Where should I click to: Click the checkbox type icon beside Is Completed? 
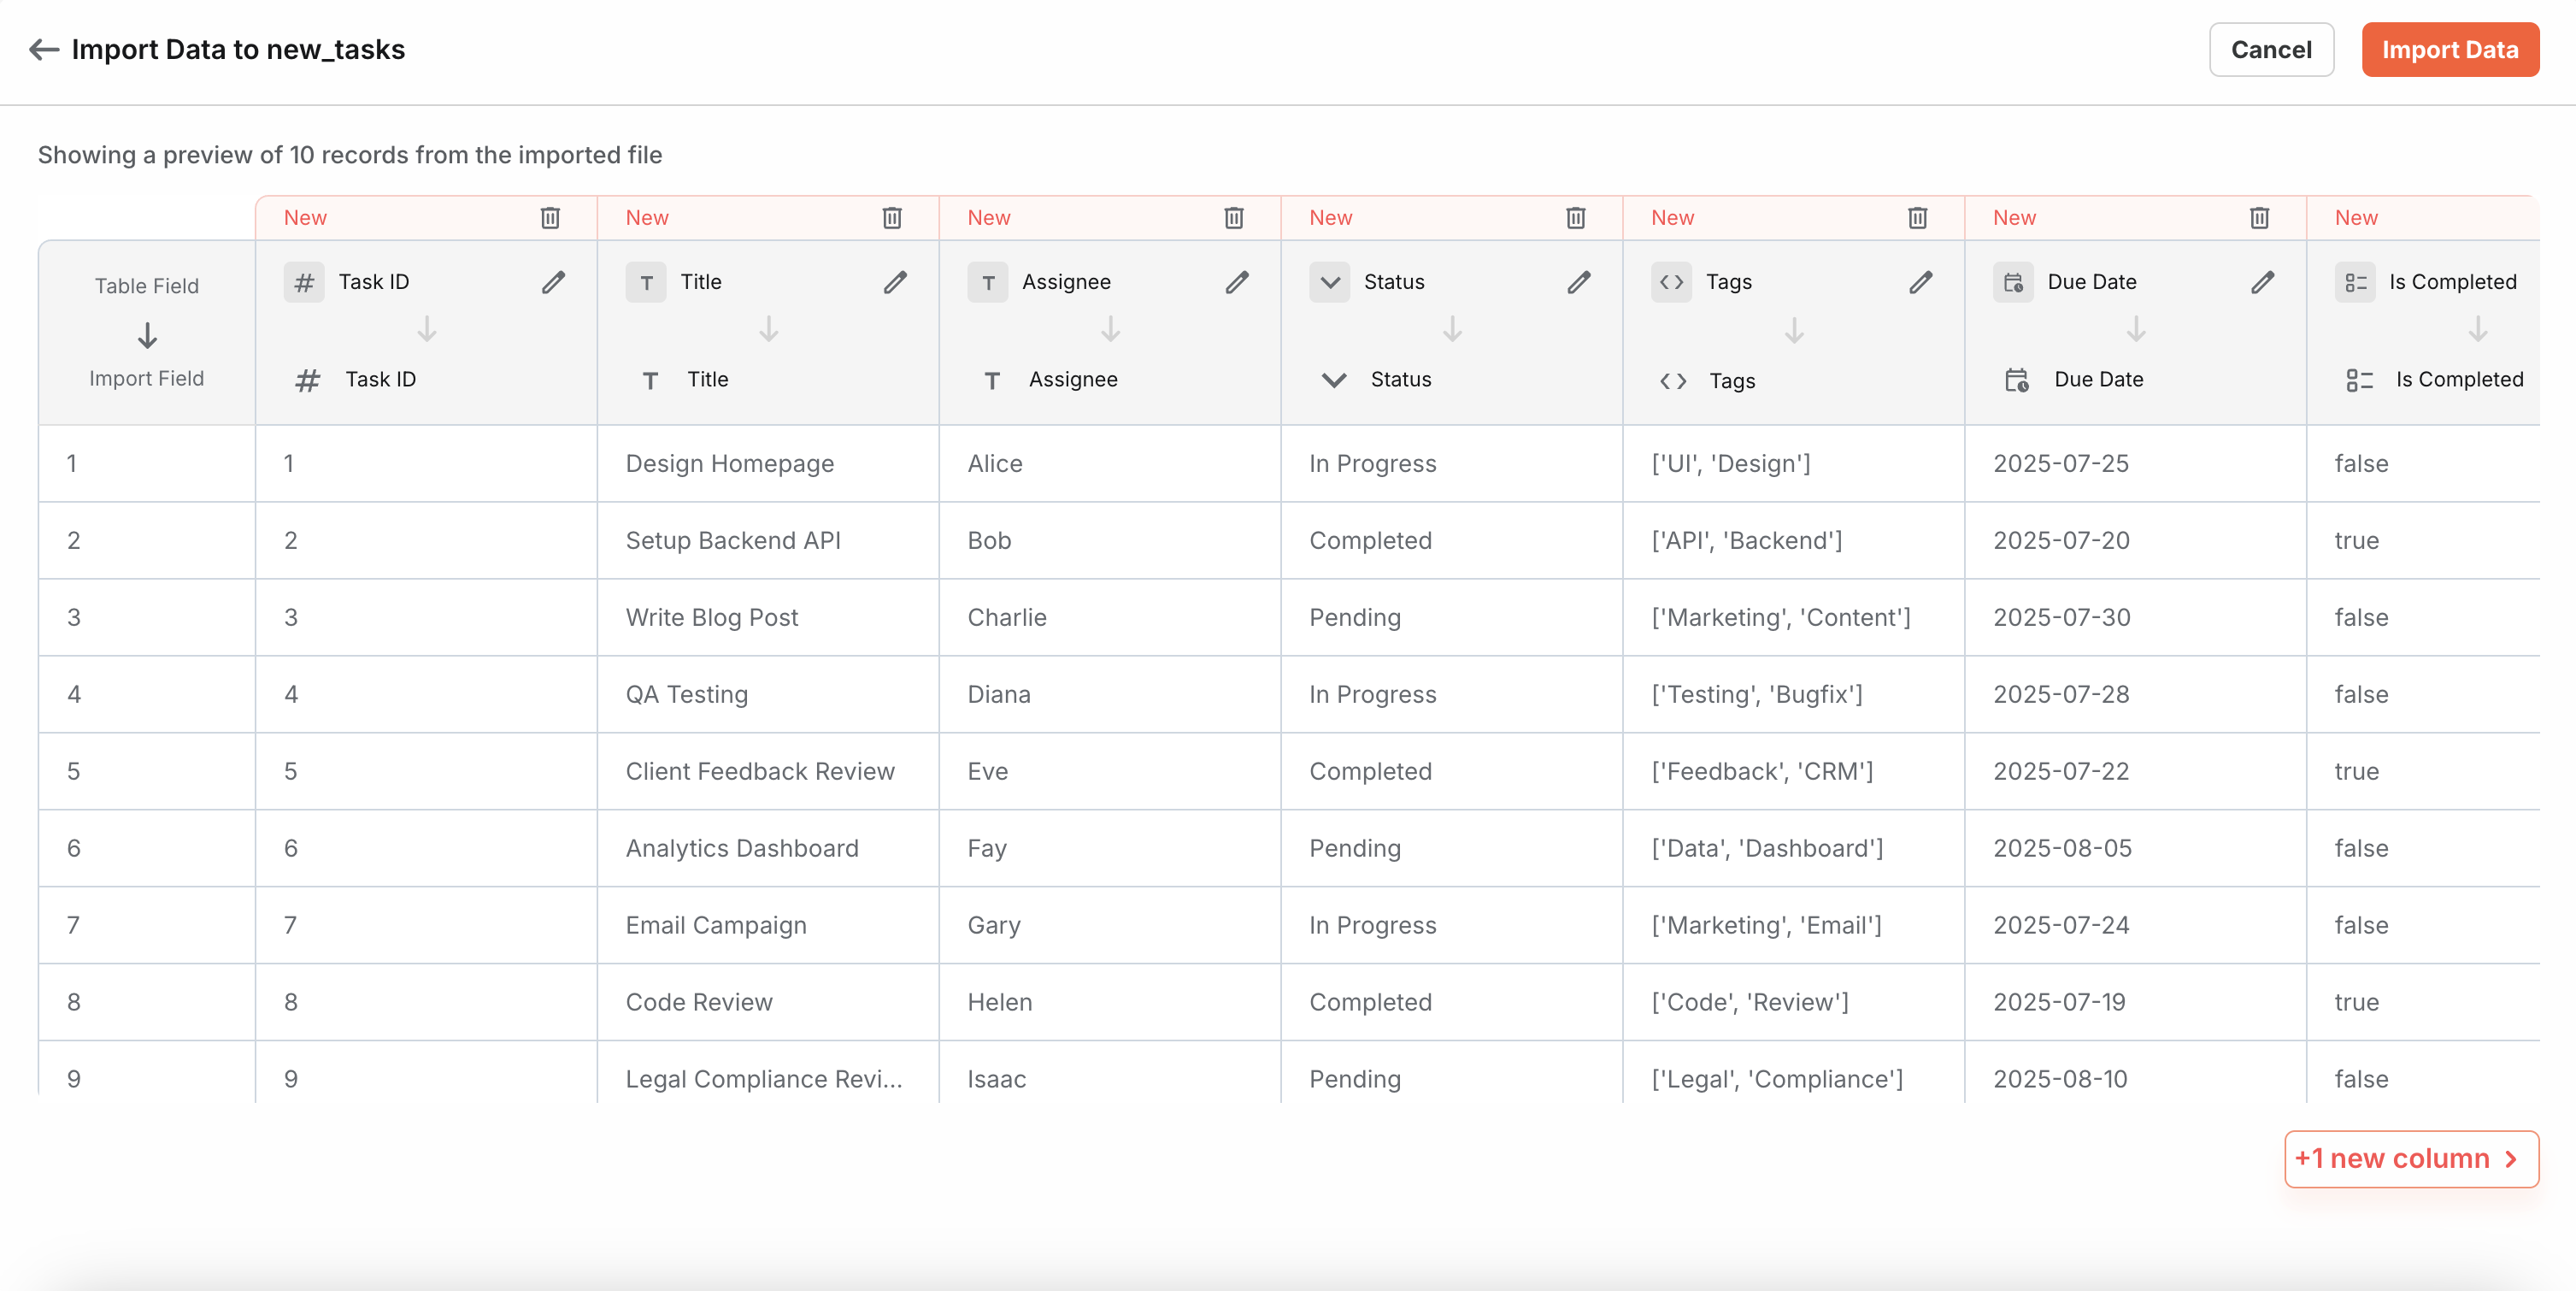(2356, 282)
